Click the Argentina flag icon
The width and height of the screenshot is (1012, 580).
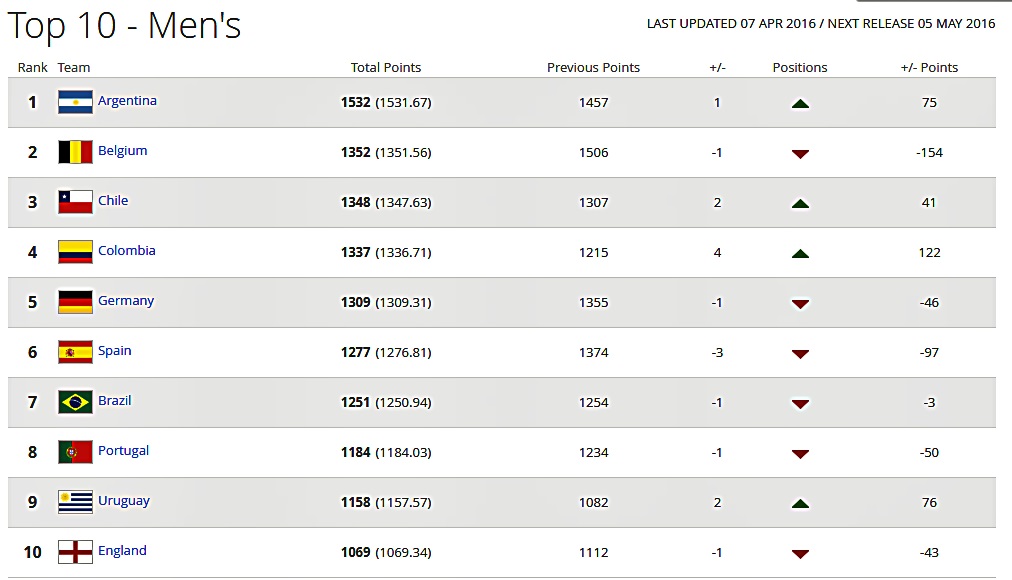coord(76,102)
